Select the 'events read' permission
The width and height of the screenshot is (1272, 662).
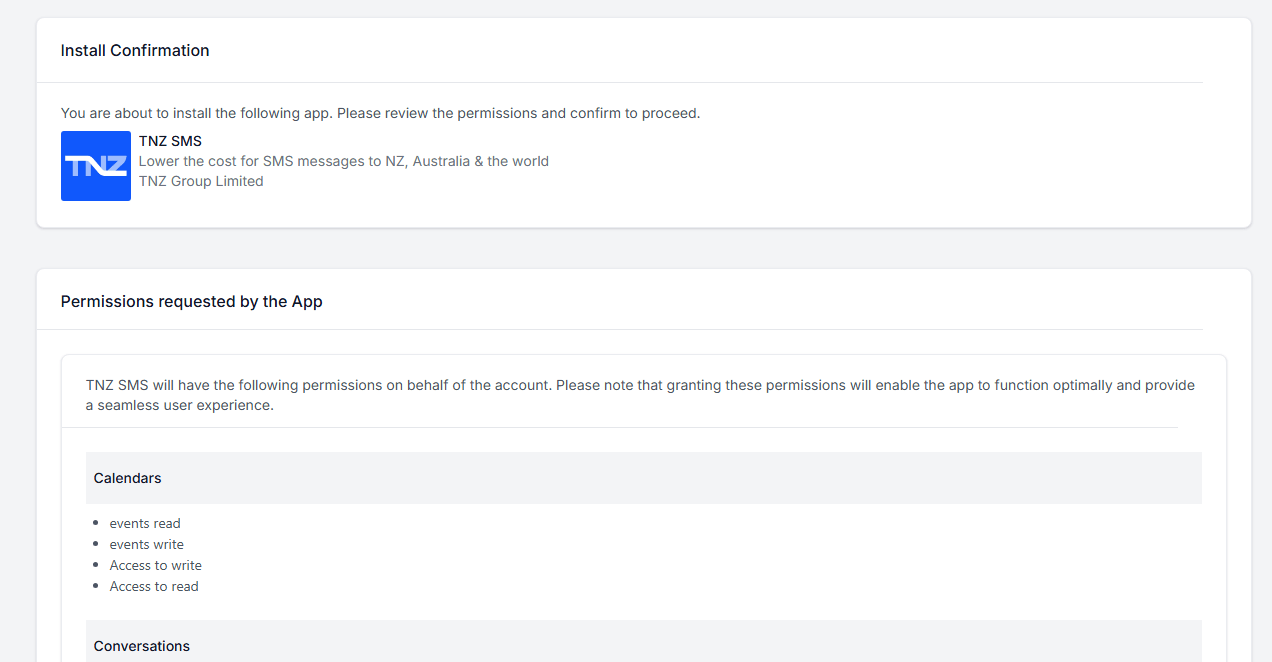[145, 523]
